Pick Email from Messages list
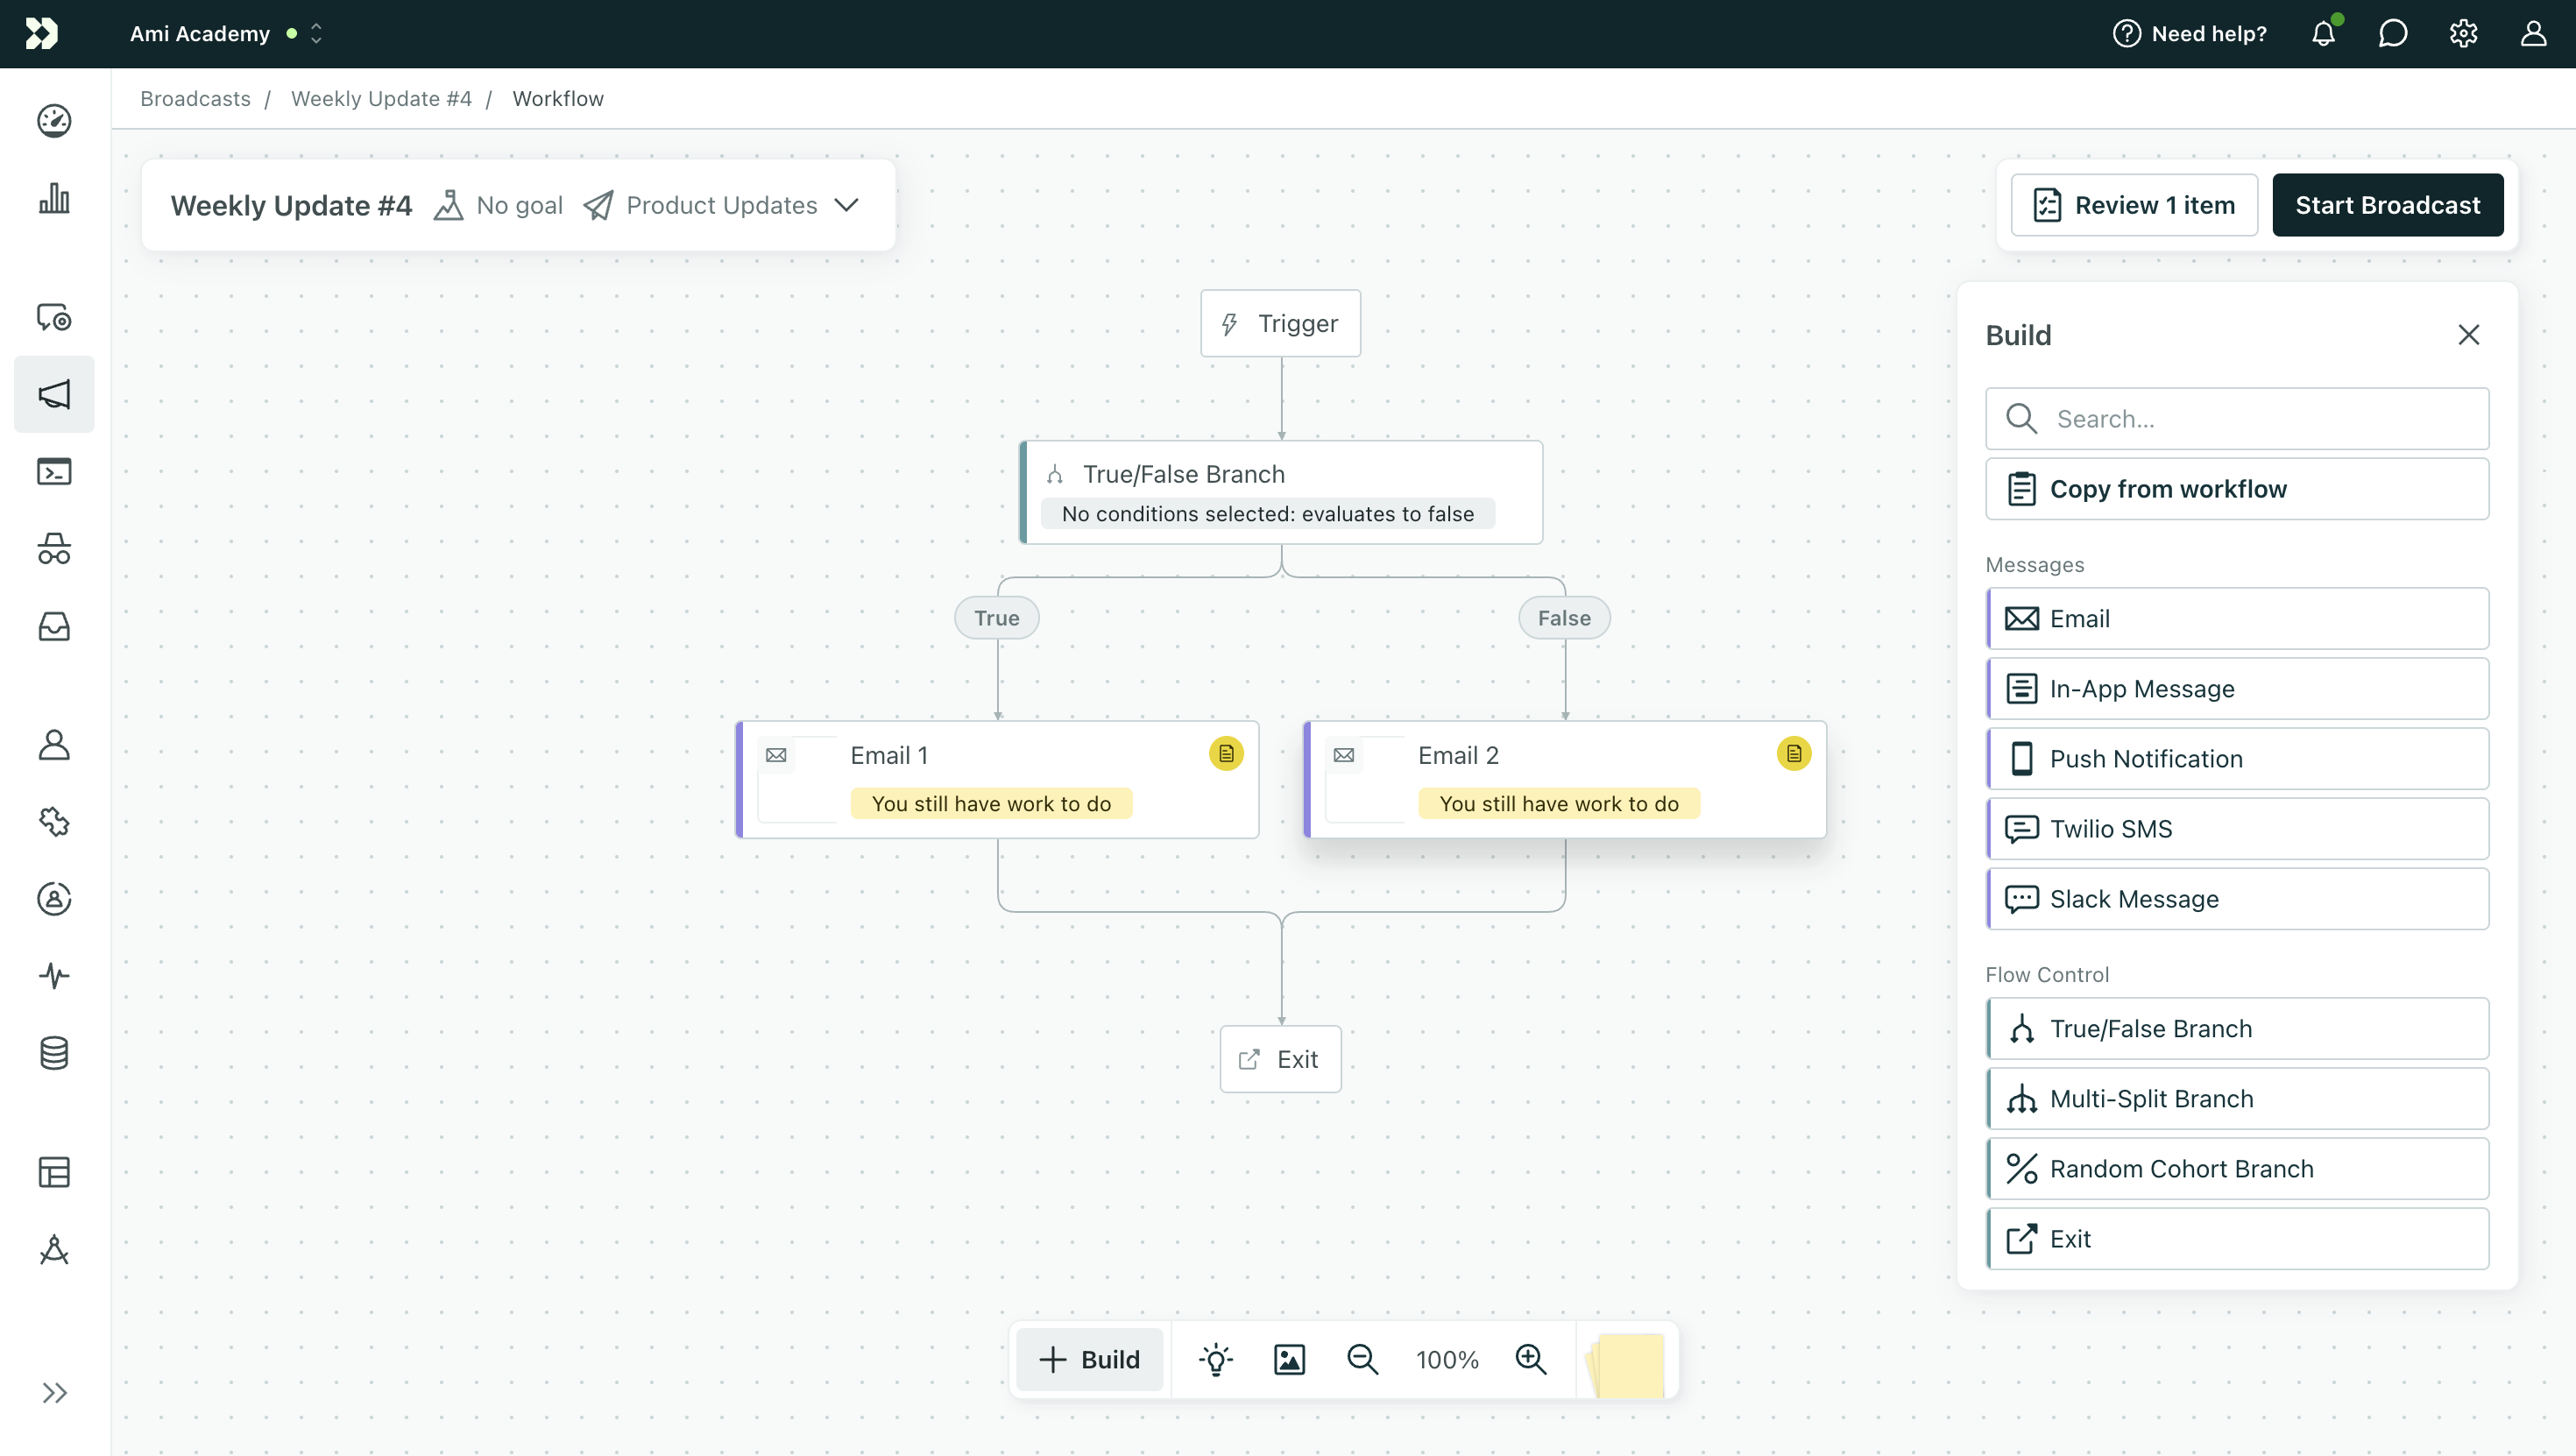The image size is (2576, 1456). point(2237,619)
